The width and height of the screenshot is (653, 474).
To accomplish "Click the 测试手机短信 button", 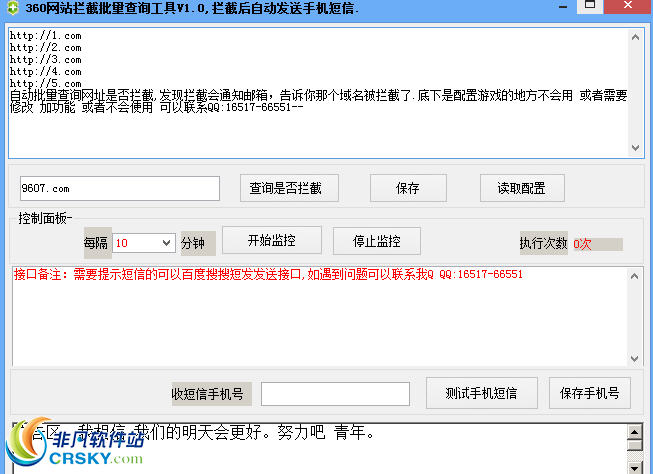I will (481, 393).
